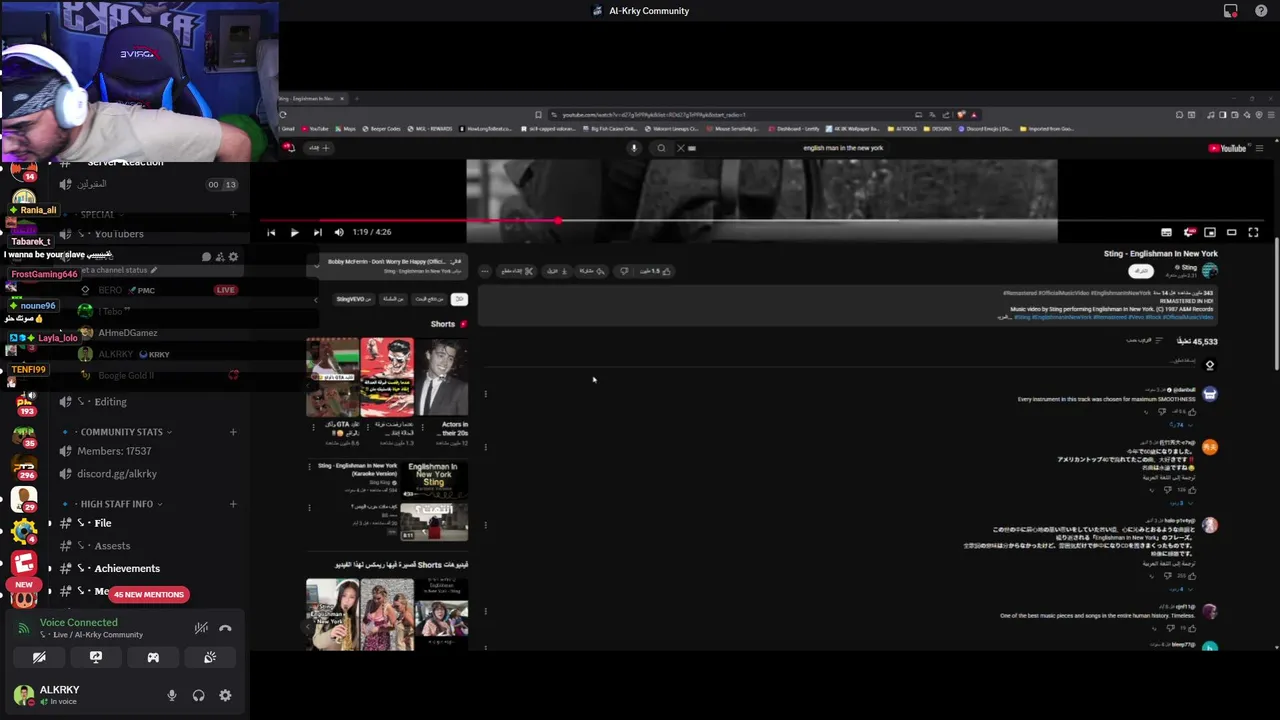Play the YouTube video in the stream
This screenshot has width=1280, height=720.
point(294,232)
